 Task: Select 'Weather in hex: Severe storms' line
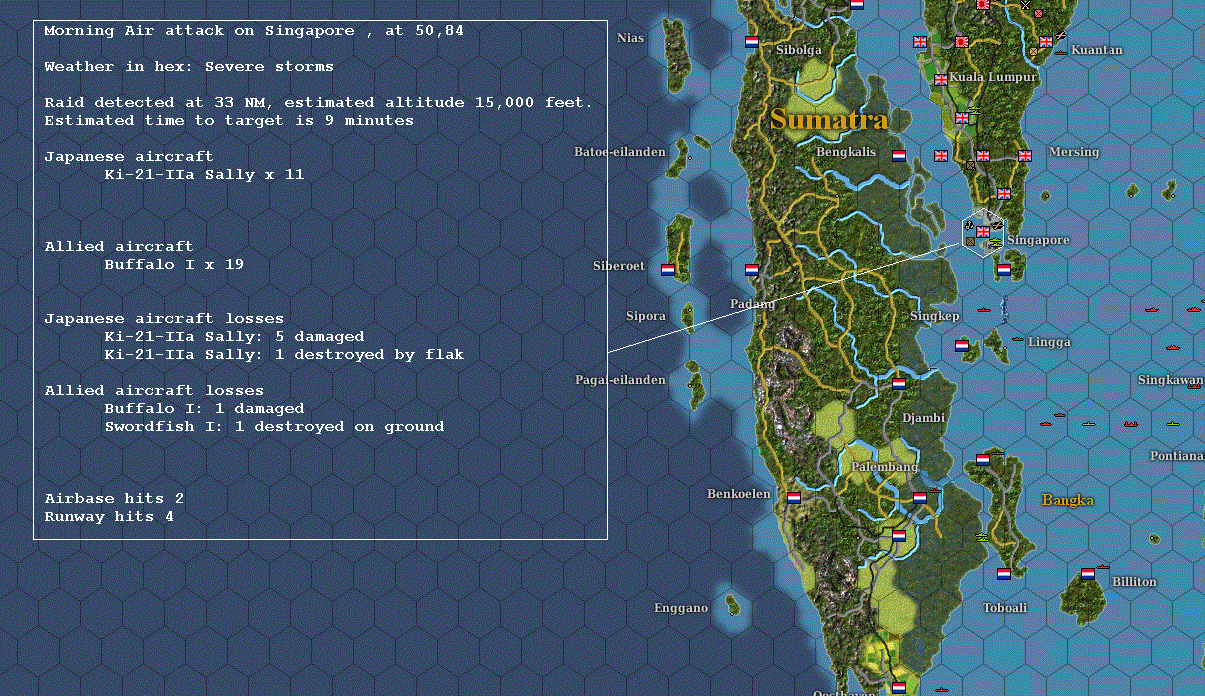coord(189,67)
